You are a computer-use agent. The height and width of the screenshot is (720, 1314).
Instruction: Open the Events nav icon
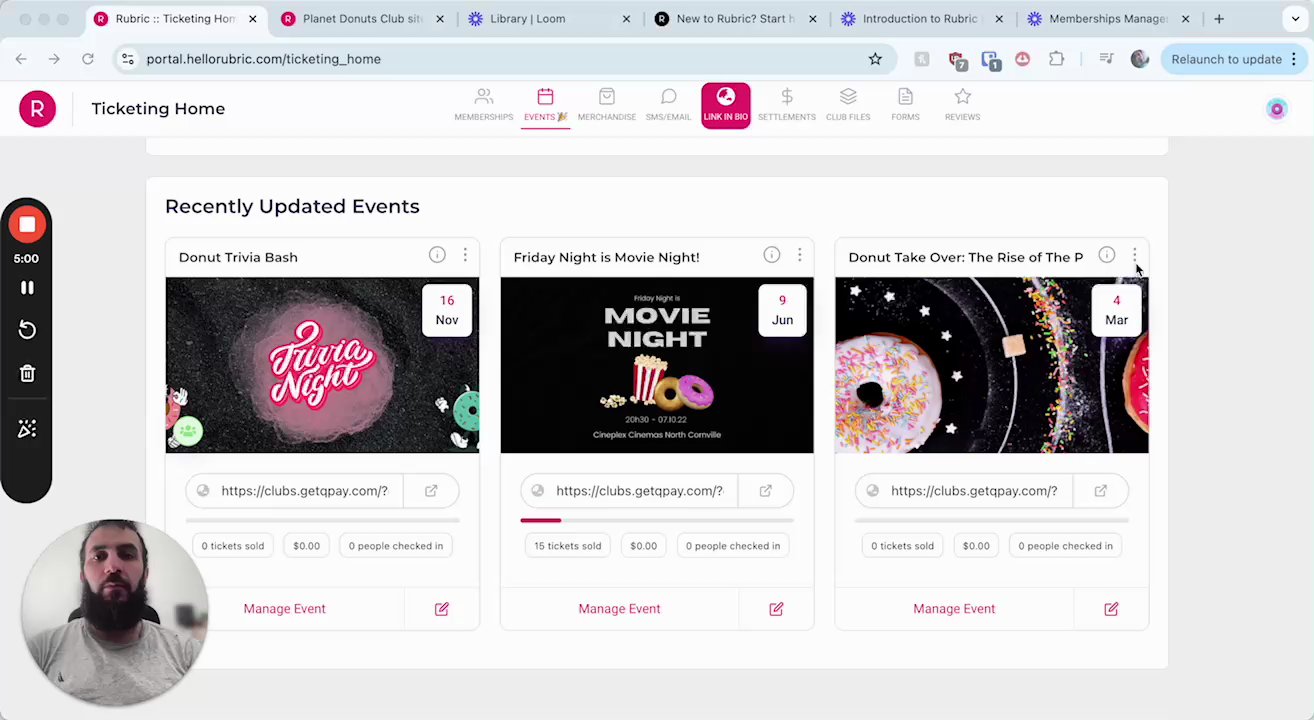(545, 104)
